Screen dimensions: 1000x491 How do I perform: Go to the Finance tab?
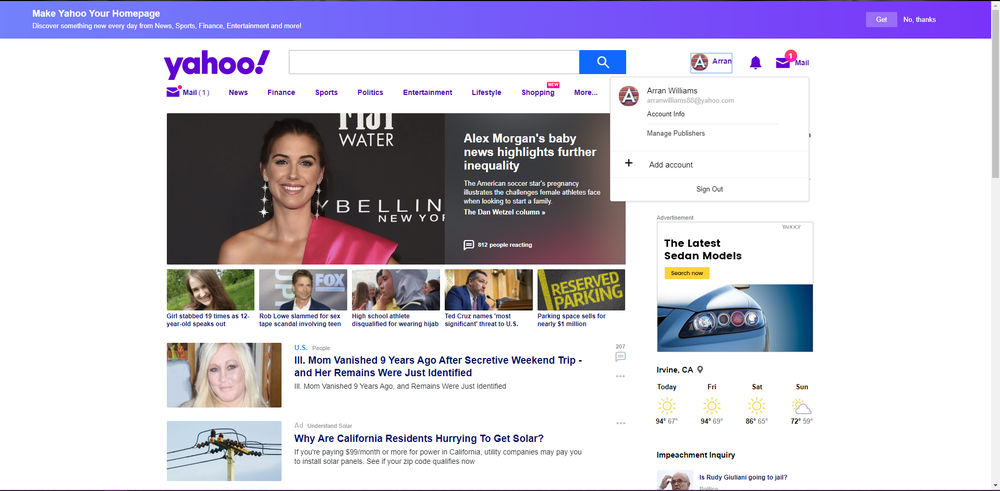pyautogui.click(x=281, y=92)
